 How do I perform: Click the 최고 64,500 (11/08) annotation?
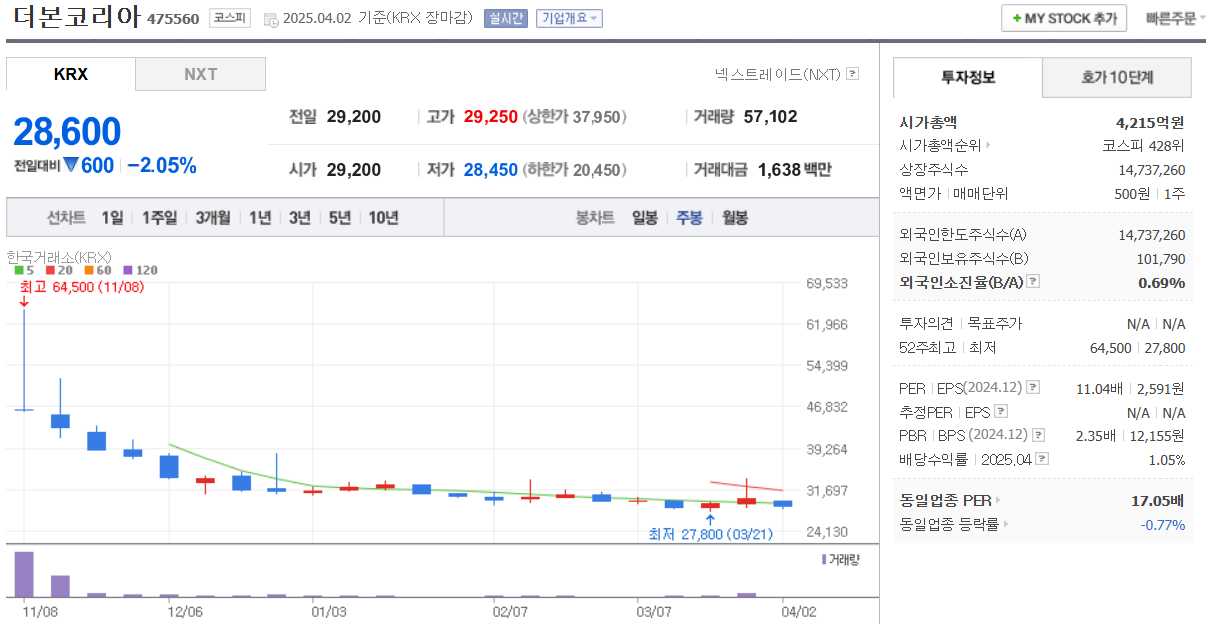[x=82, y=287]
